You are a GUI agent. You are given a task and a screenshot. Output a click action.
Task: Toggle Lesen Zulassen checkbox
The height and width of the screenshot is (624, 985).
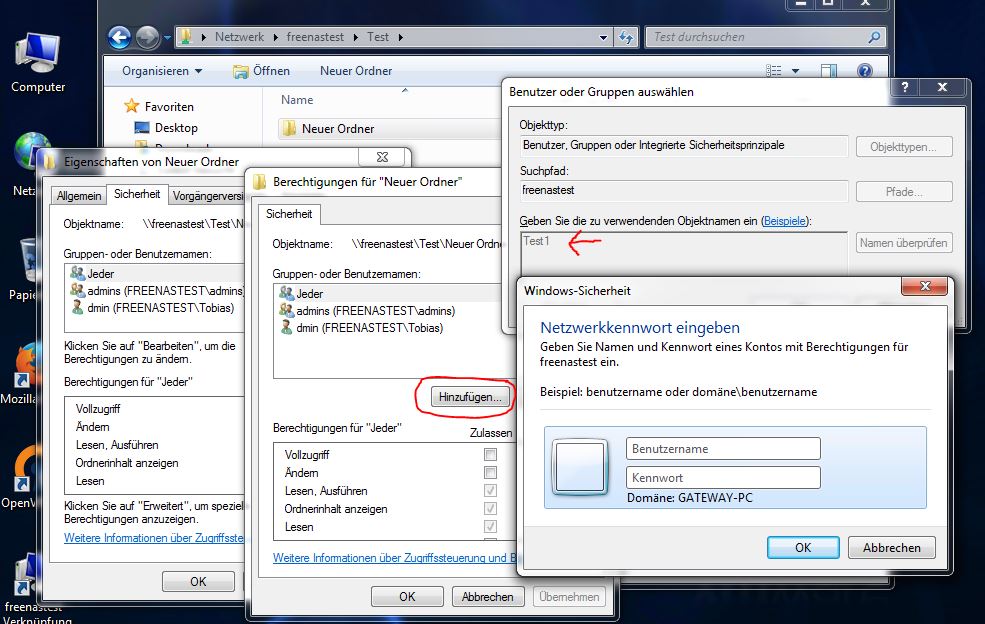coord(491,526)
